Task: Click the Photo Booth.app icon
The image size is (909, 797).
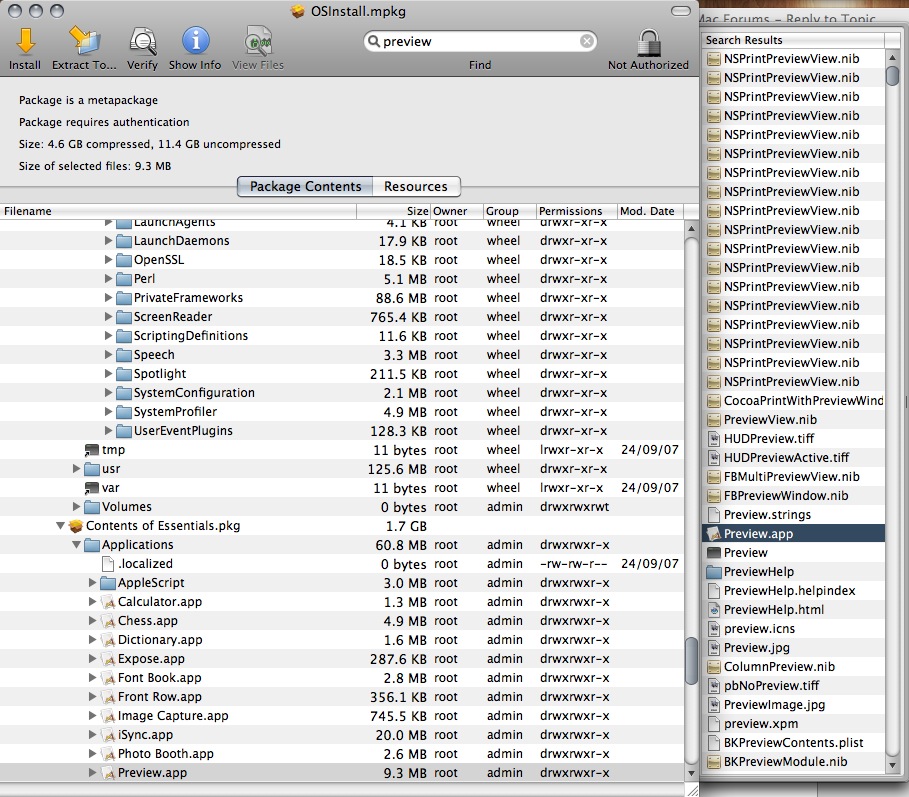Action: pos(108,754)
